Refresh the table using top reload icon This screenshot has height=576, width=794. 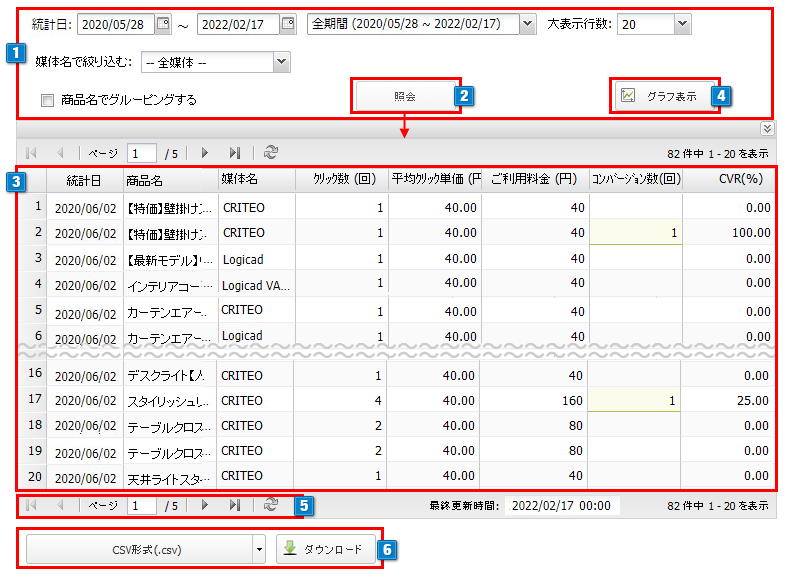271,153
